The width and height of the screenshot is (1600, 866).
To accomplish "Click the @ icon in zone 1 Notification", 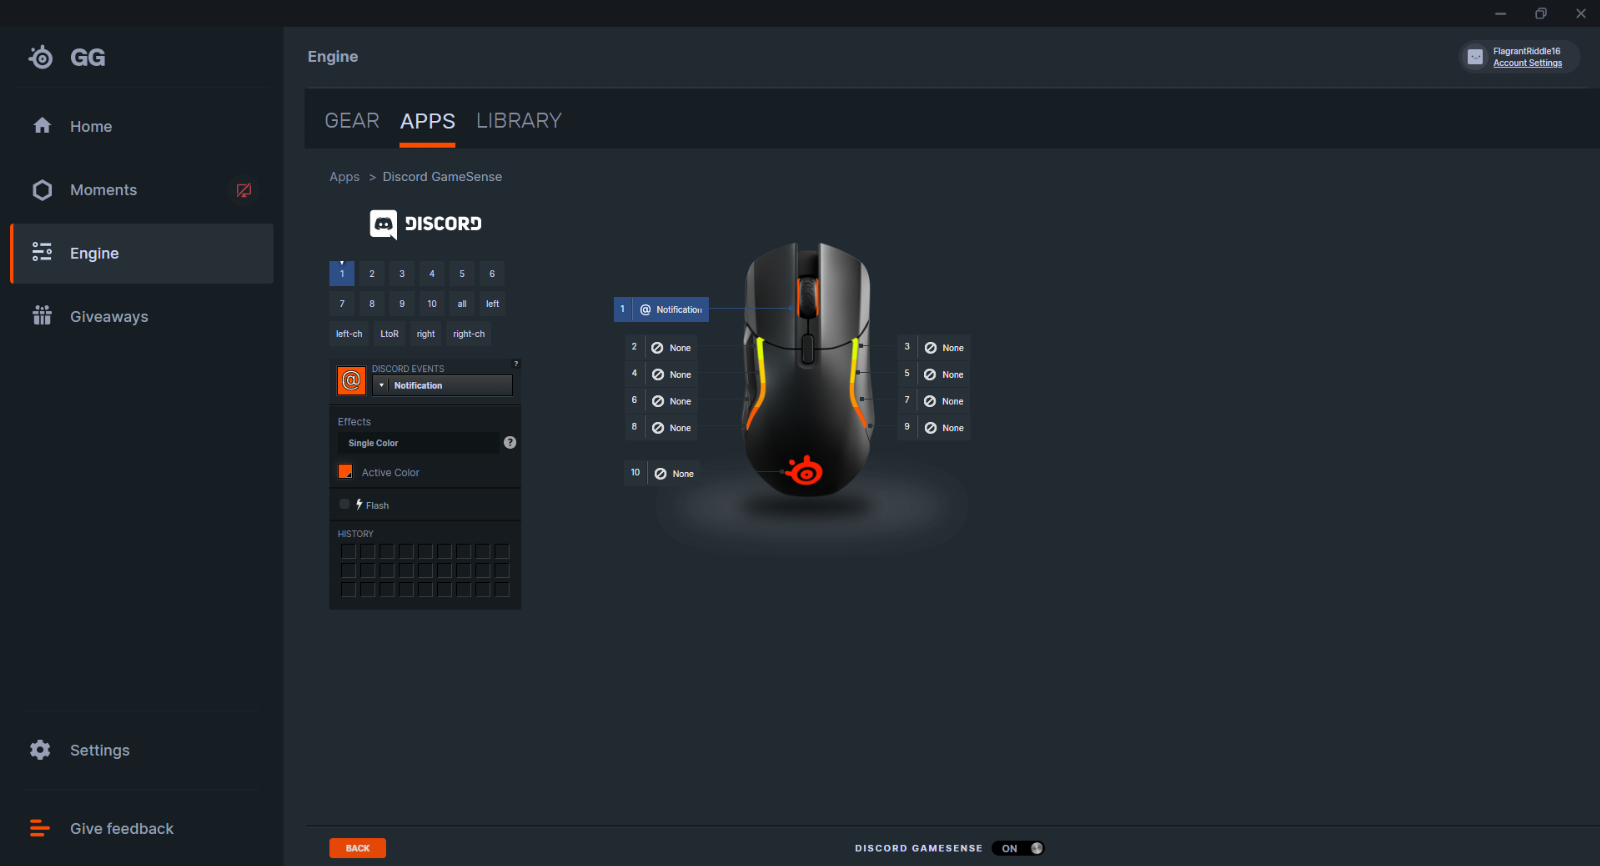I will 645,310.
